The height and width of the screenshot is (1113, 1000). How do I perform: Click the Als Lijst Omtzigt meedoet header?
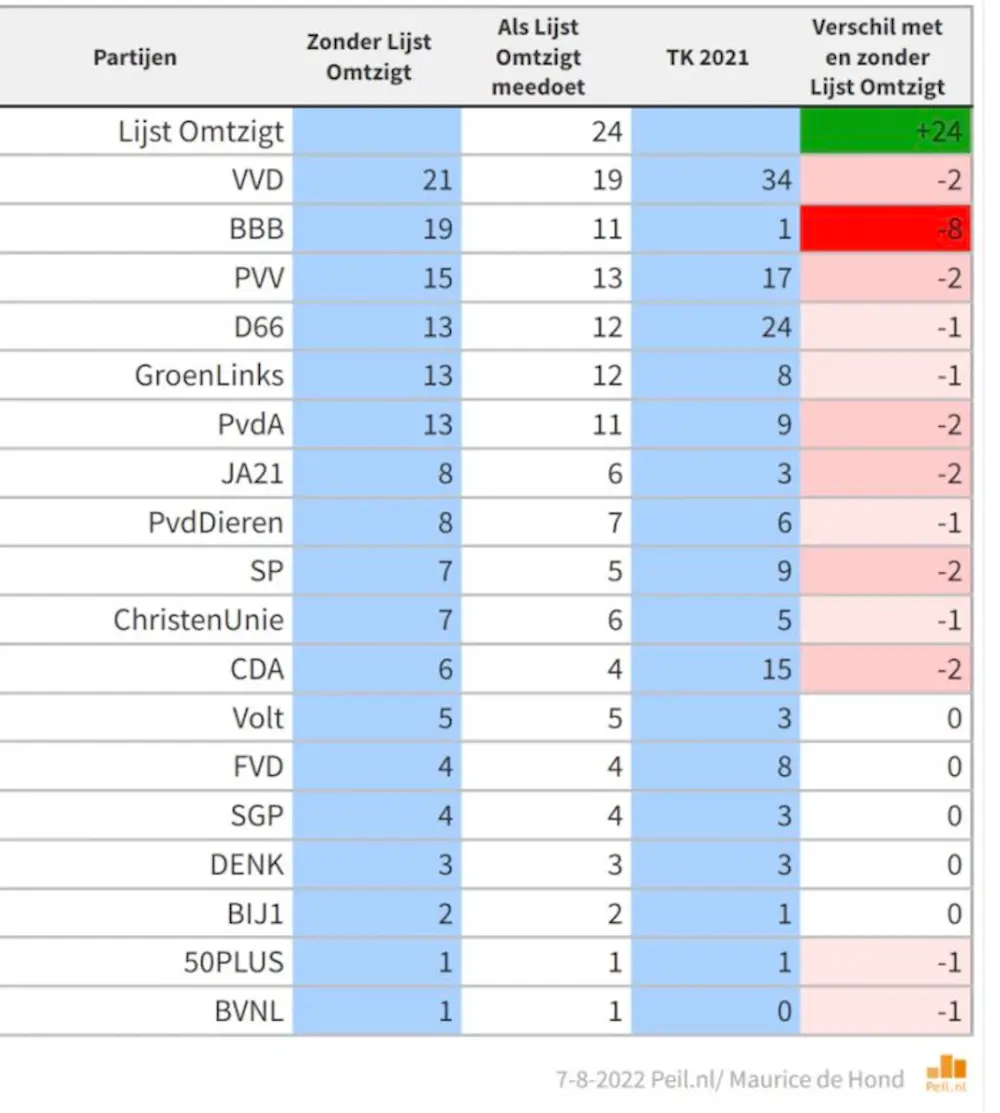538,57
